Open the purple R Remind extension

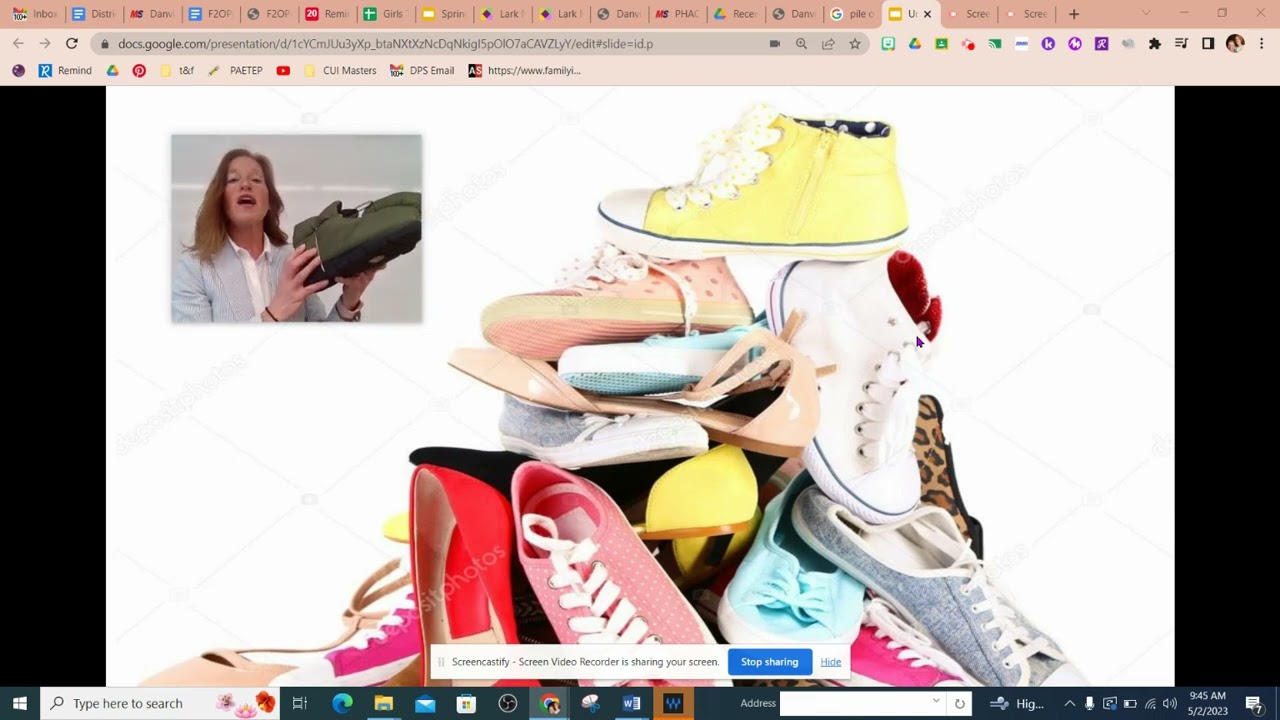click(x=1101, y=44)
